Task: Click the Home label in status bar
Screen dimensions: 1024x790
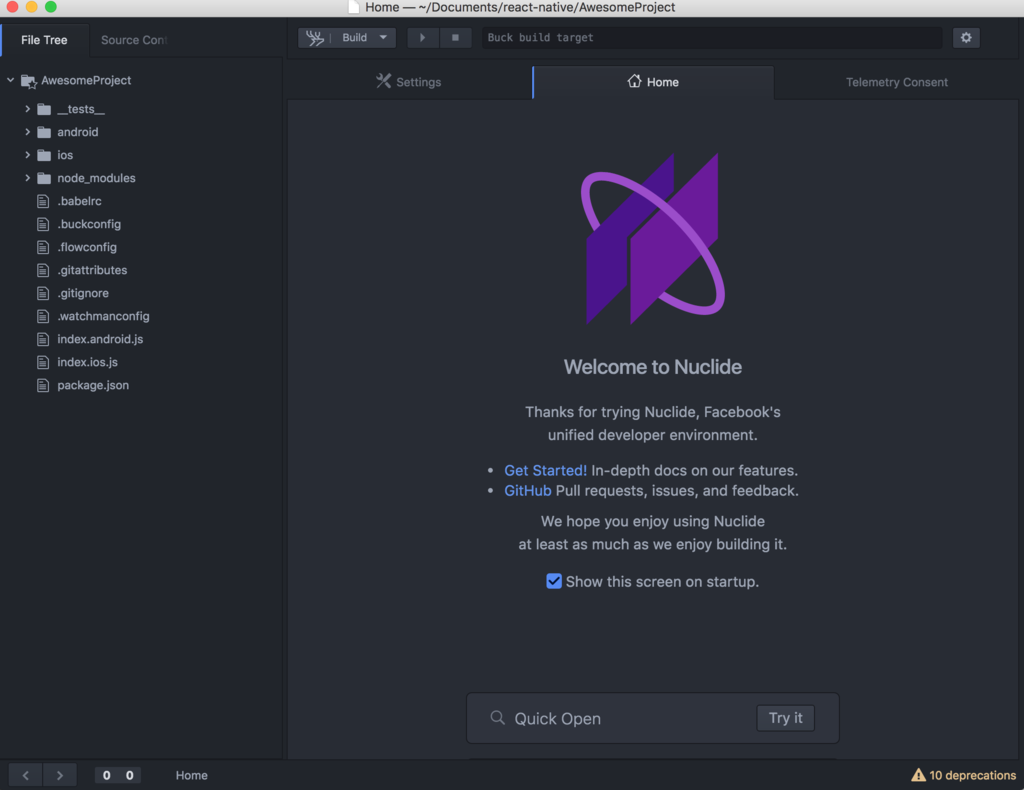Action: coord(191,775)
